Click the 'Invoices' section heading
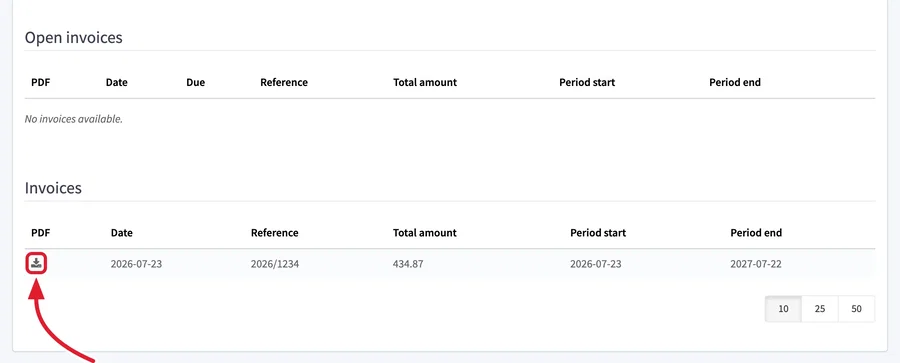The height and width of the screenshot is (363, 900). coord(53,188)
